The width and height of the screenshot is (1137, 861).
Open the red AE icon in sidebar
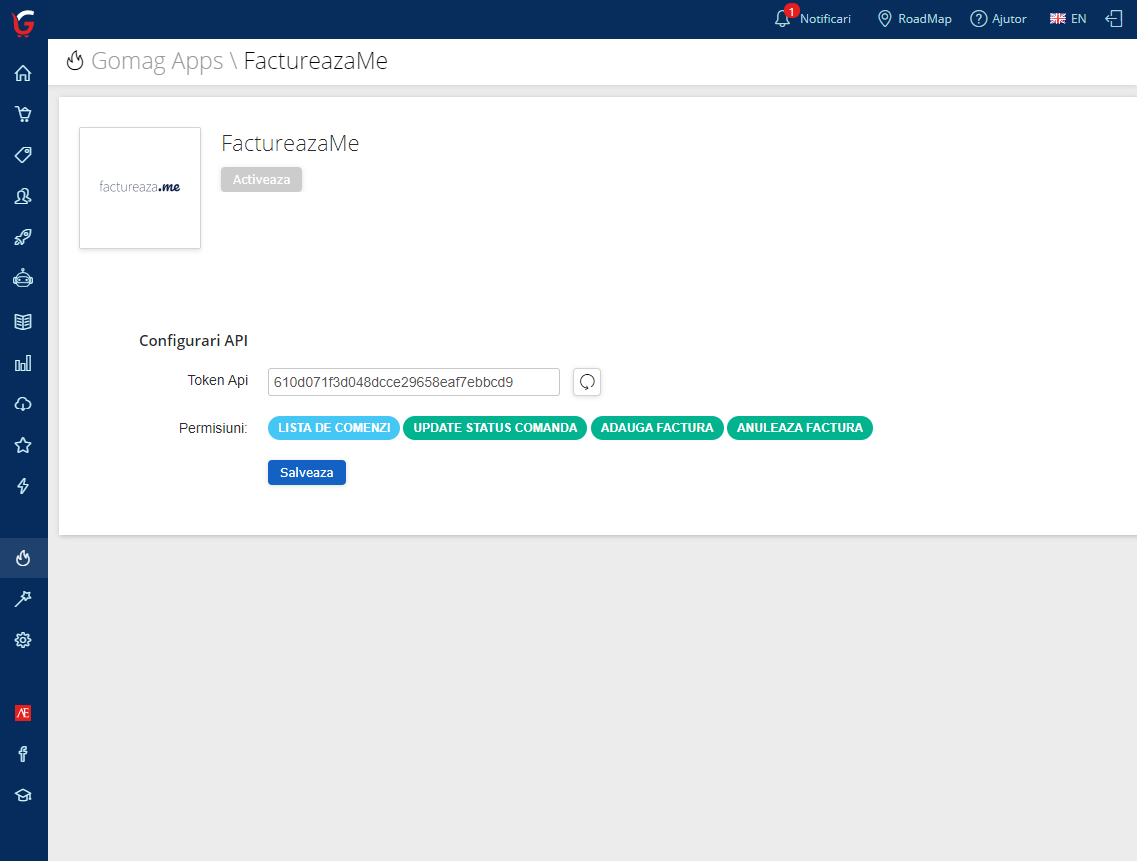(23, 713)
